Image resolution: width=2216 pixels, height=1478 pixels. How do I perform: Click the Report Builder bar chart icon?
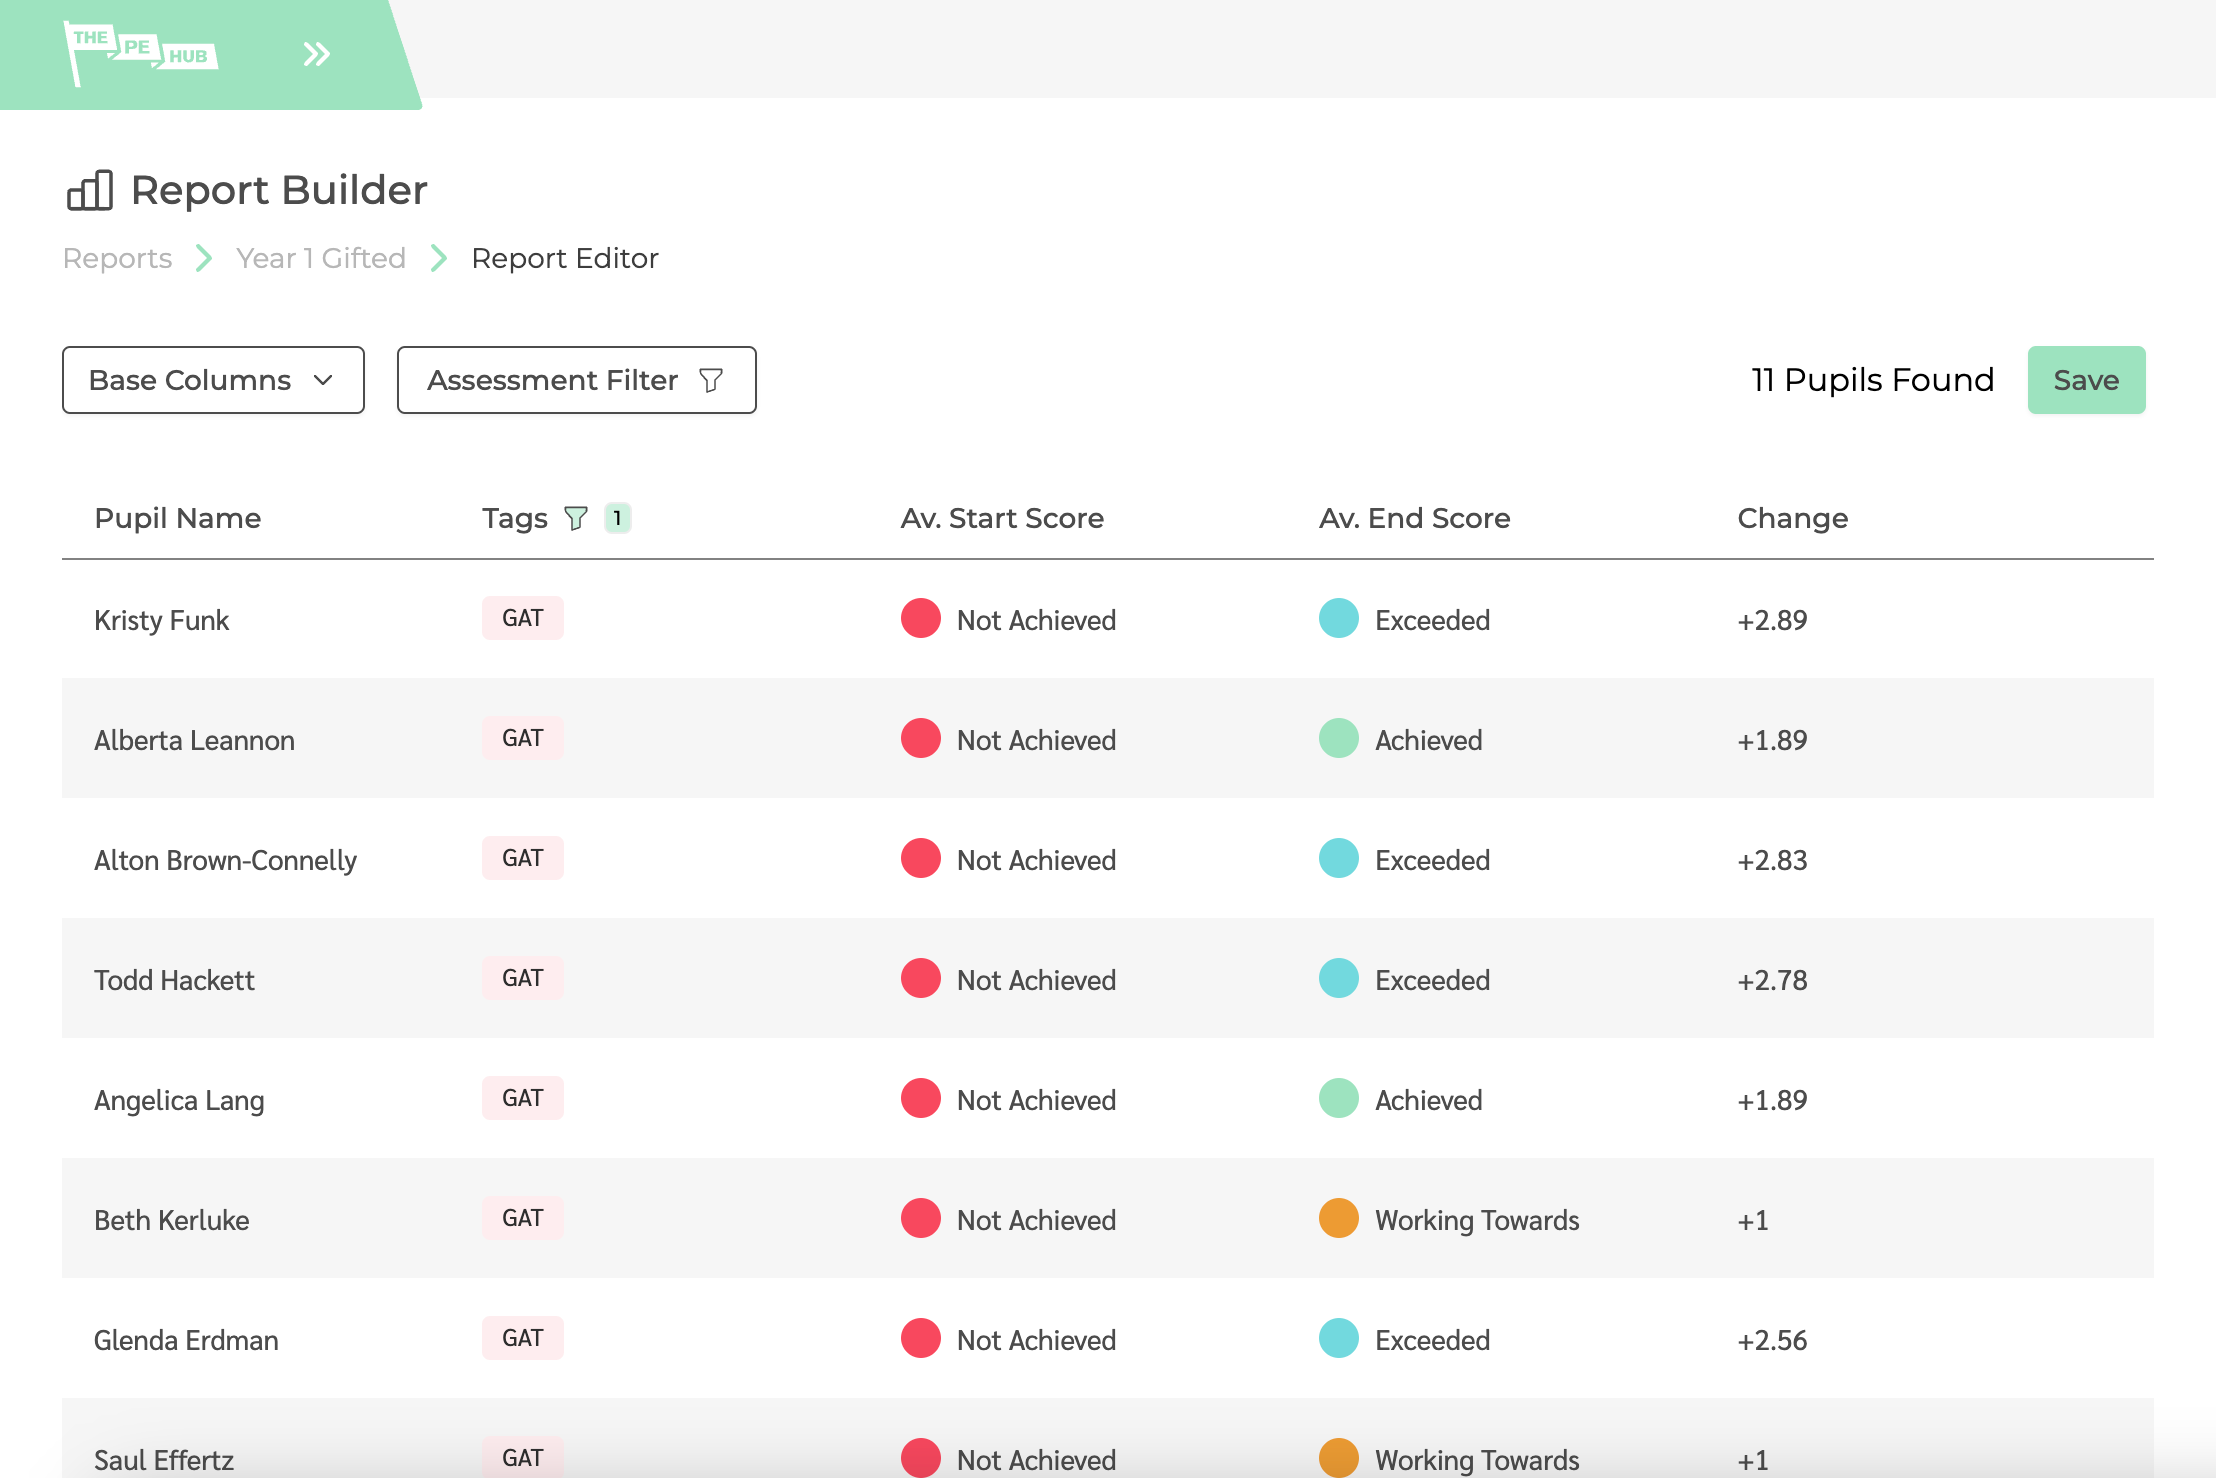(87, 188)
